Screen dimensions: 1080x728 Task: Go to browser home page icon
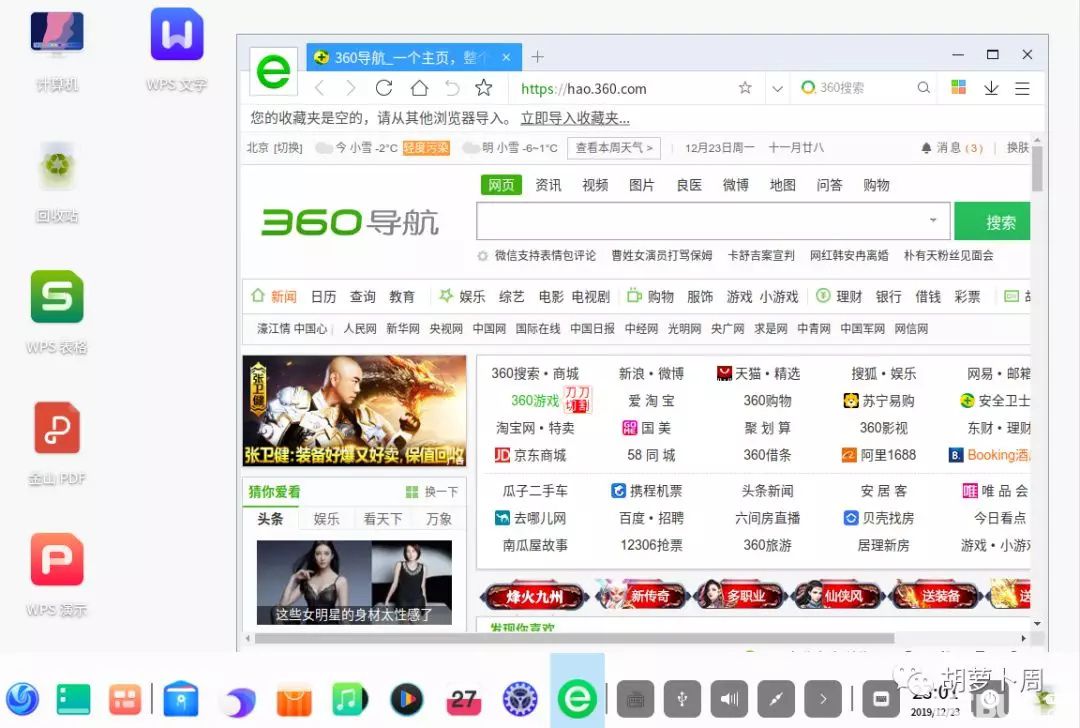pyautogui.click(x=419, y=88)
